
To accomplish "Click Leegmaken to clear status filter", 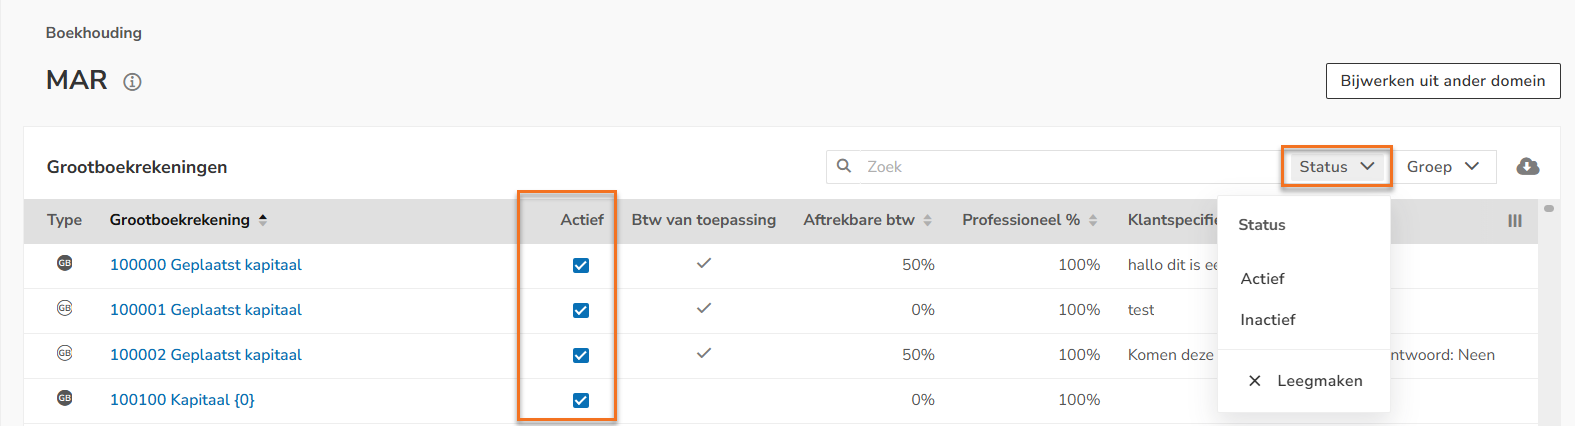I will coord(1305,381).
